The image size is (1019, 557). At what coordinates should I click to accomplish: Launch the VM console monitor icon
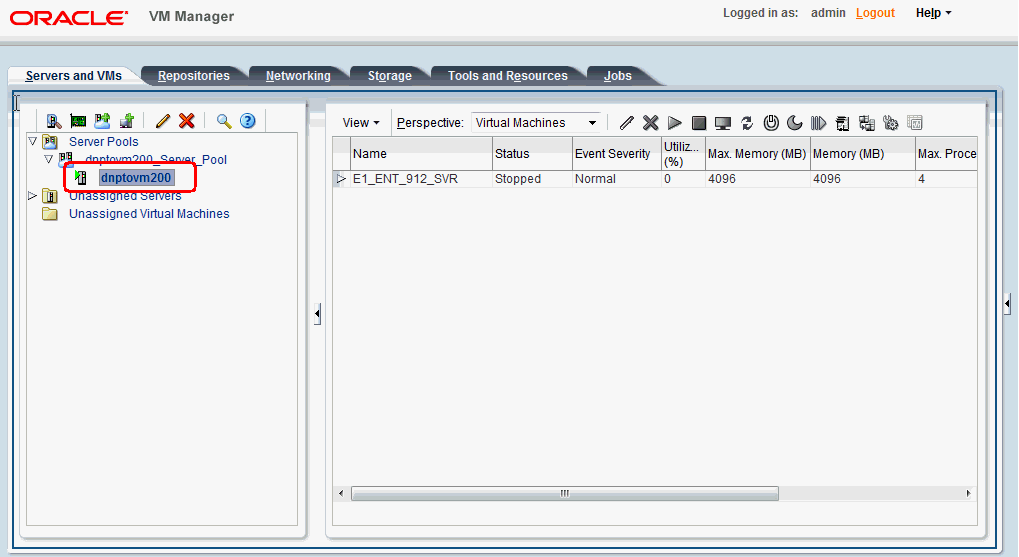click(x=723, y=123)
